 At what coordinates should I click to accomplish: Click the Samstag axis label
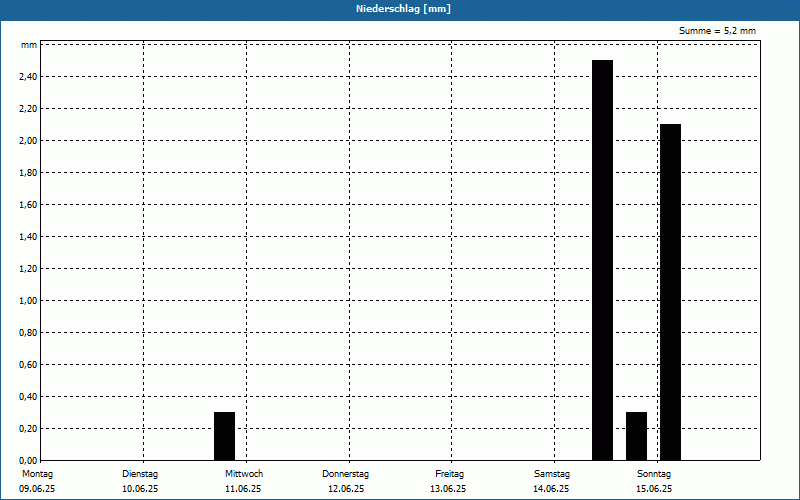(552, 474)
